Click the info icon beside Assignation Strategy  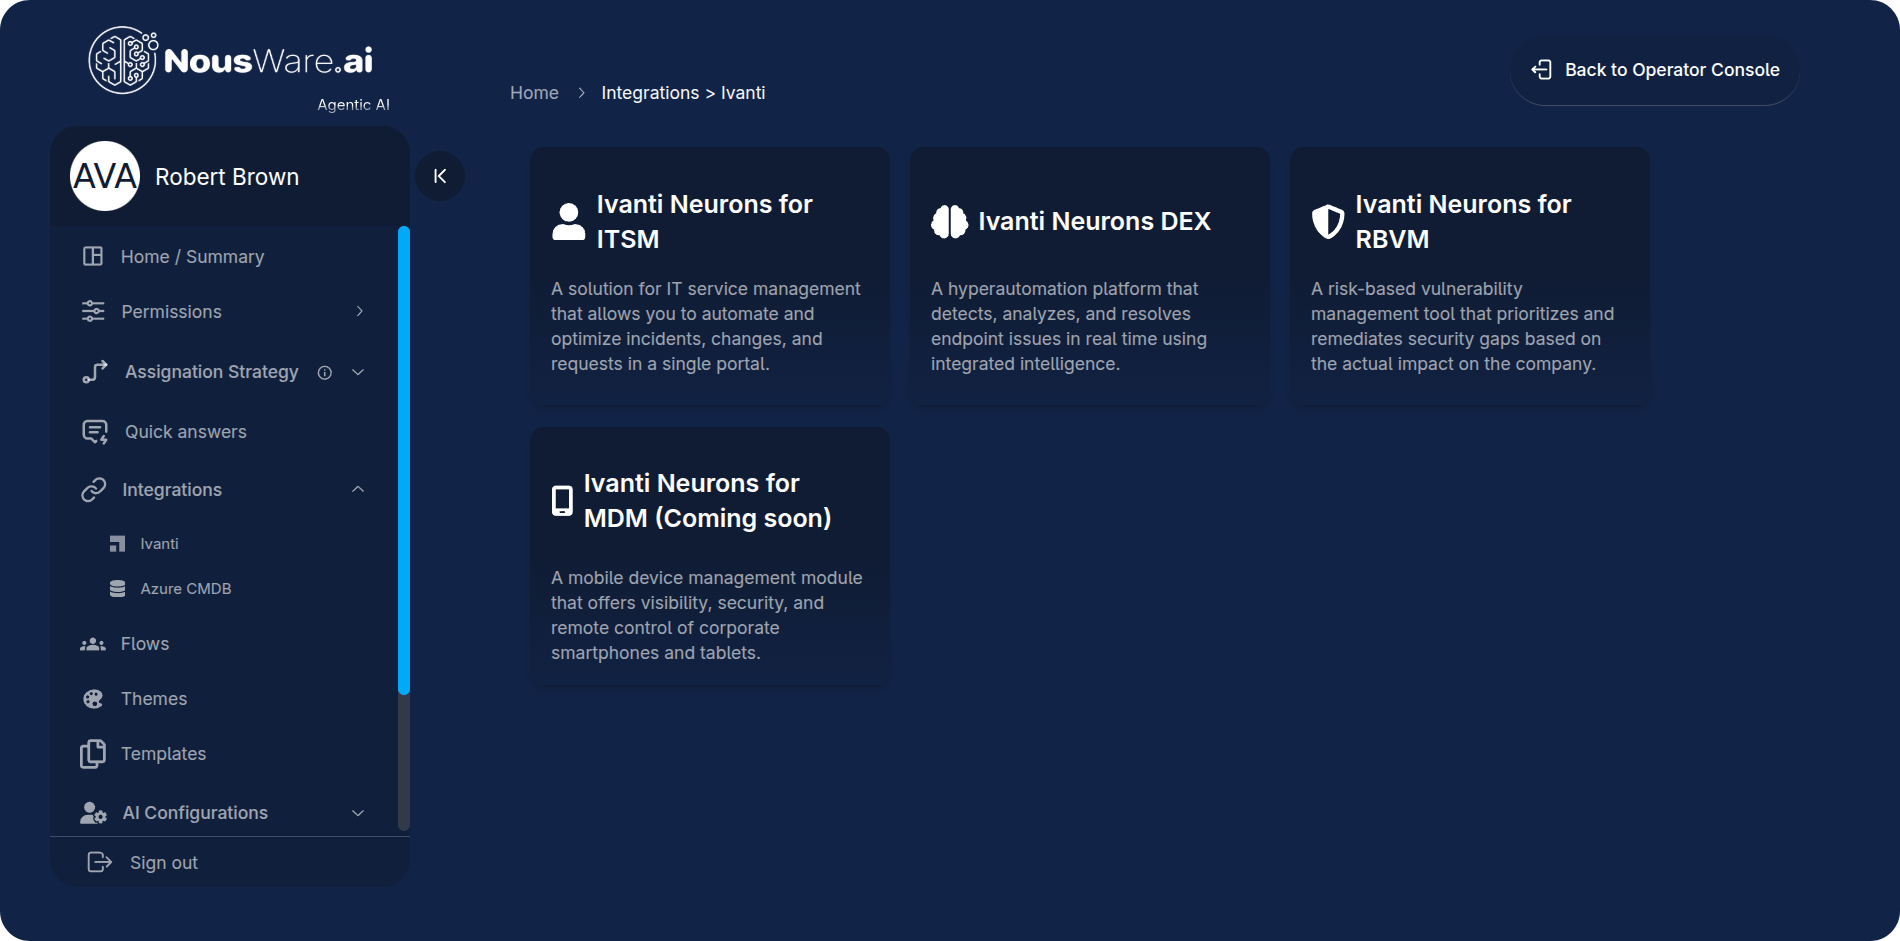tap(325, 373)
